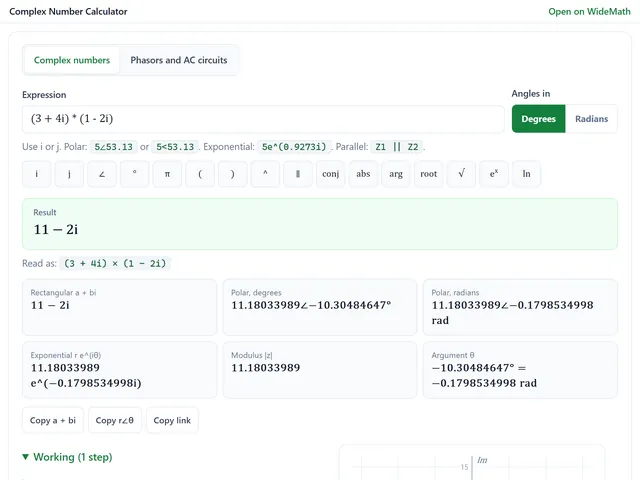This screenshot has width=640, height=480.
Task: Collapse the Working (1 step) section
Action: pyautogui.click(x=67, y=457)
